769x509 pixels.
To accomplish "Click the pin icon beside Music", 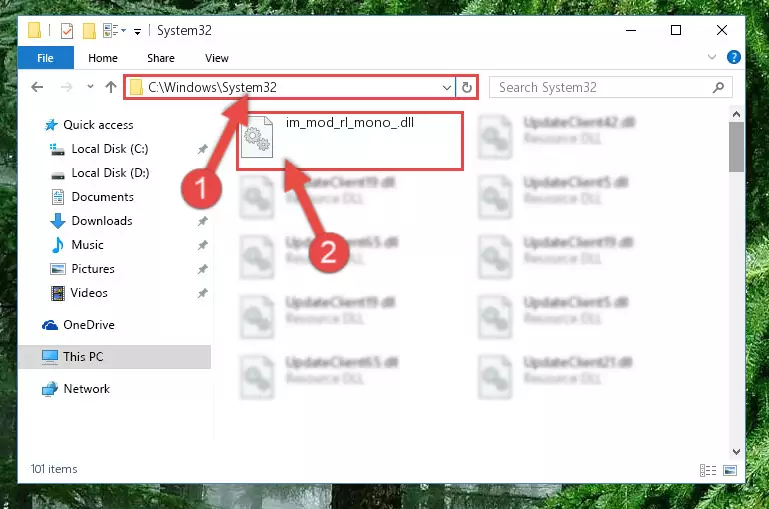I will [203, 245].
